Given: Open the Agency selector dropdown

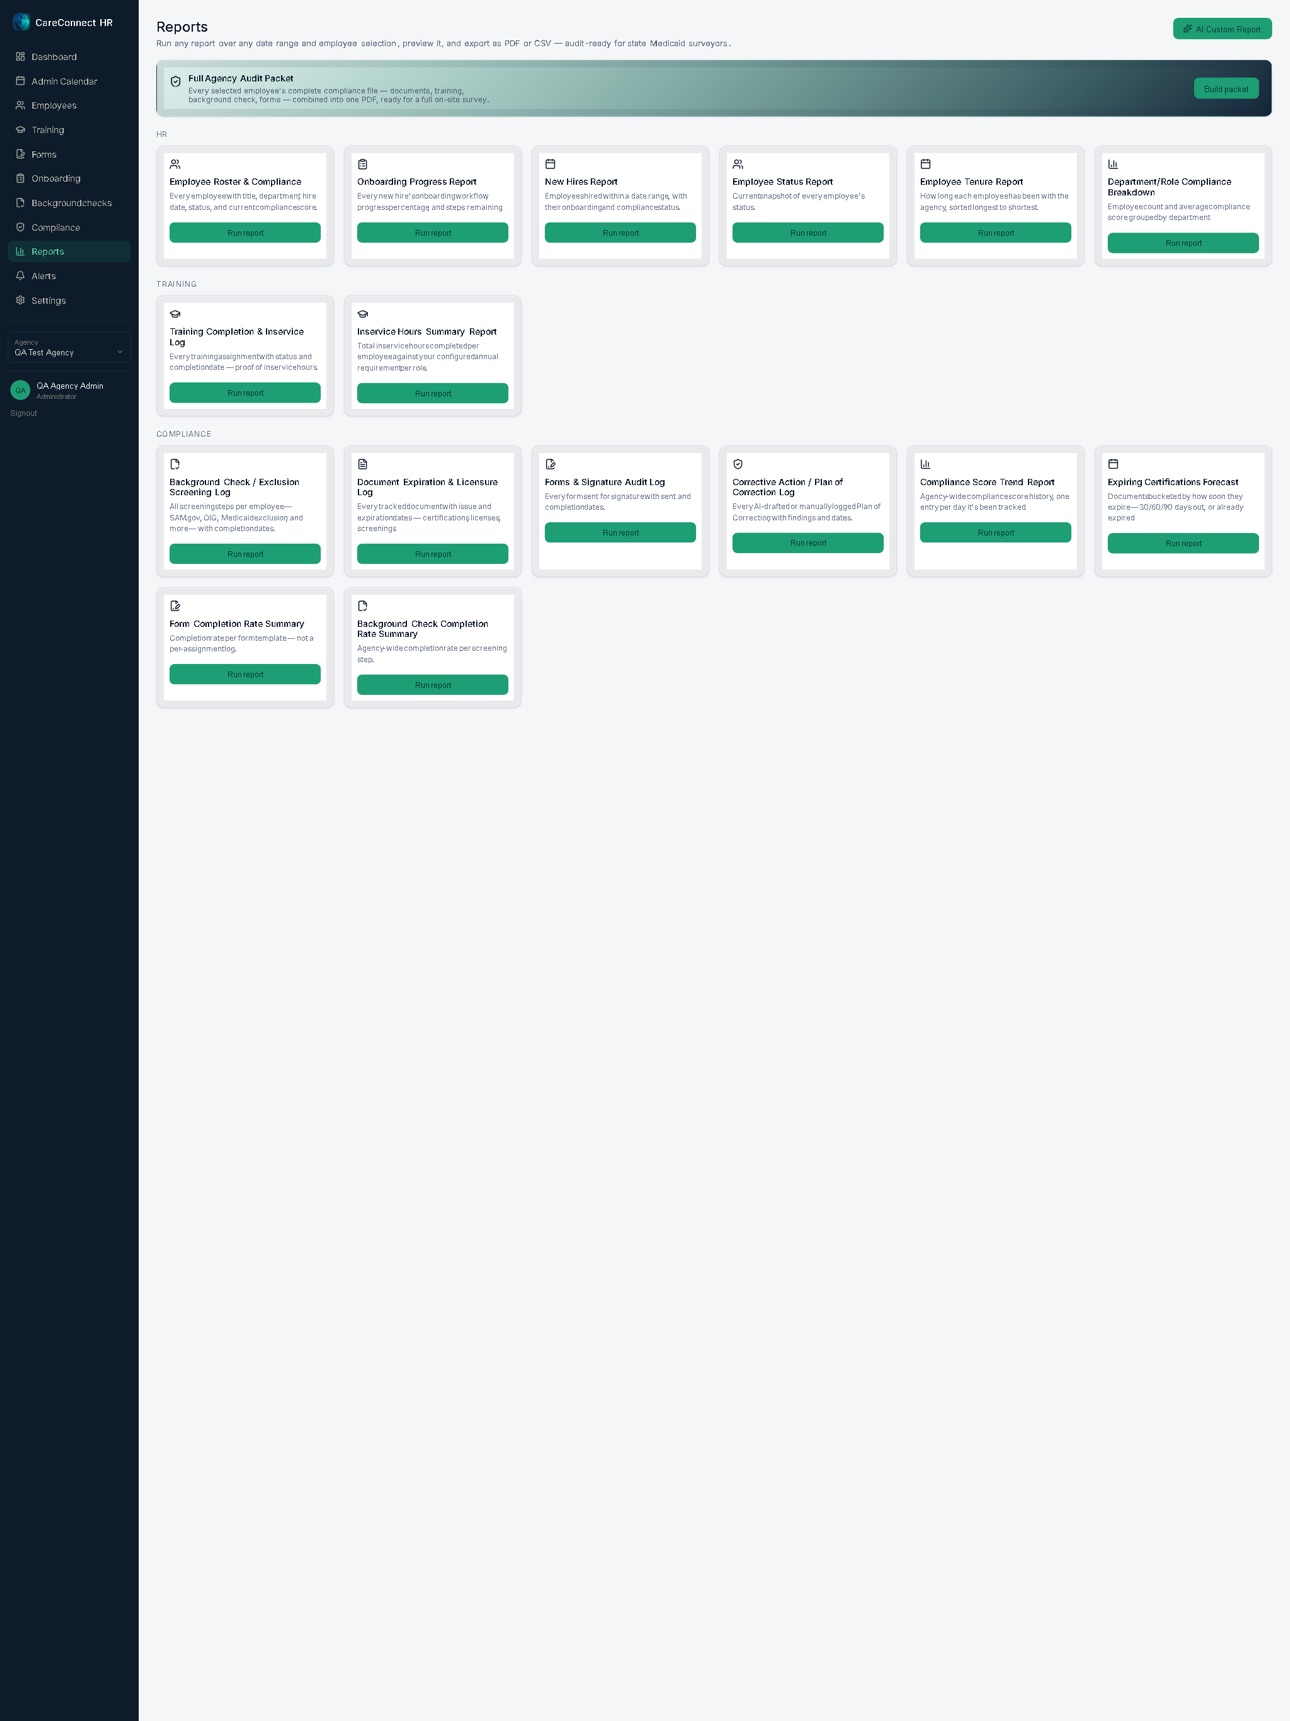Looking at the screenshot, I should point(69,348).
